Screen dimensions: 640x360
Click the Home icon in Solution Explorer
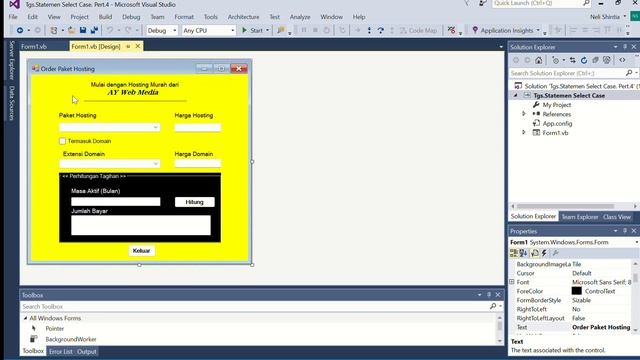(539, 60)
